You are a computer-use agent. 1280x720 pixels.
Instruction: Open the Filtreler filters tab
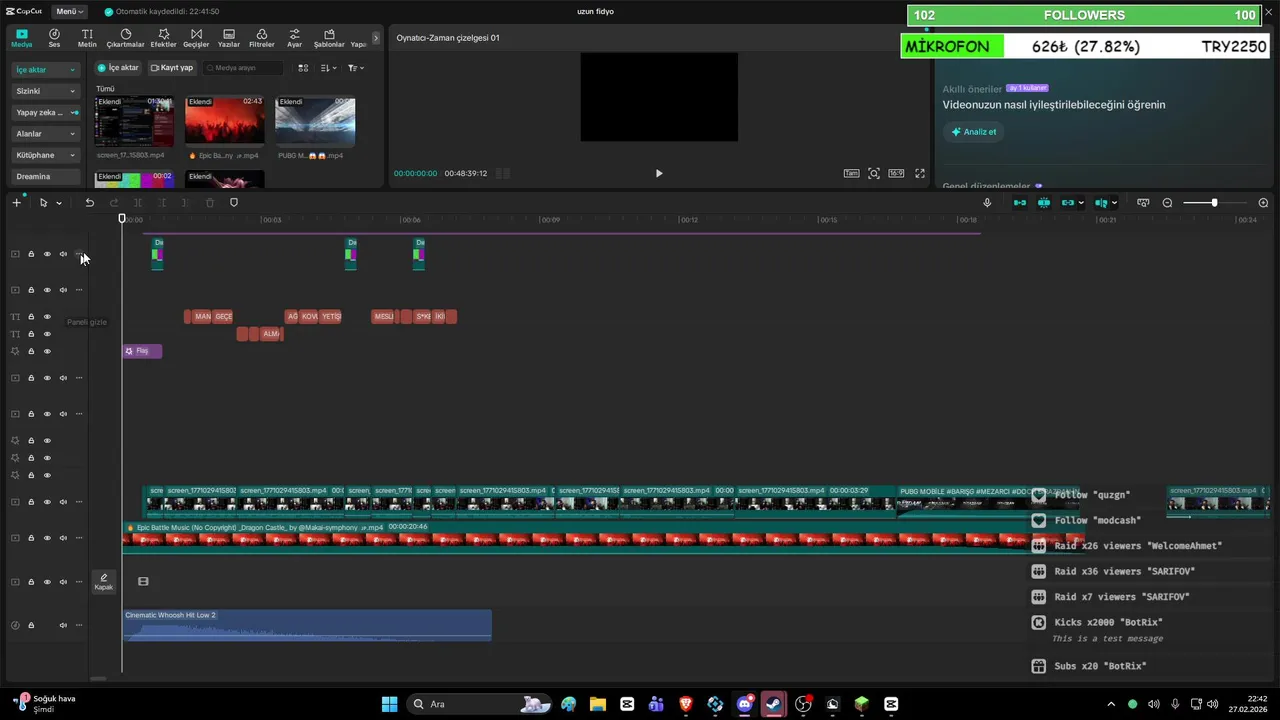tap(261, 38)
